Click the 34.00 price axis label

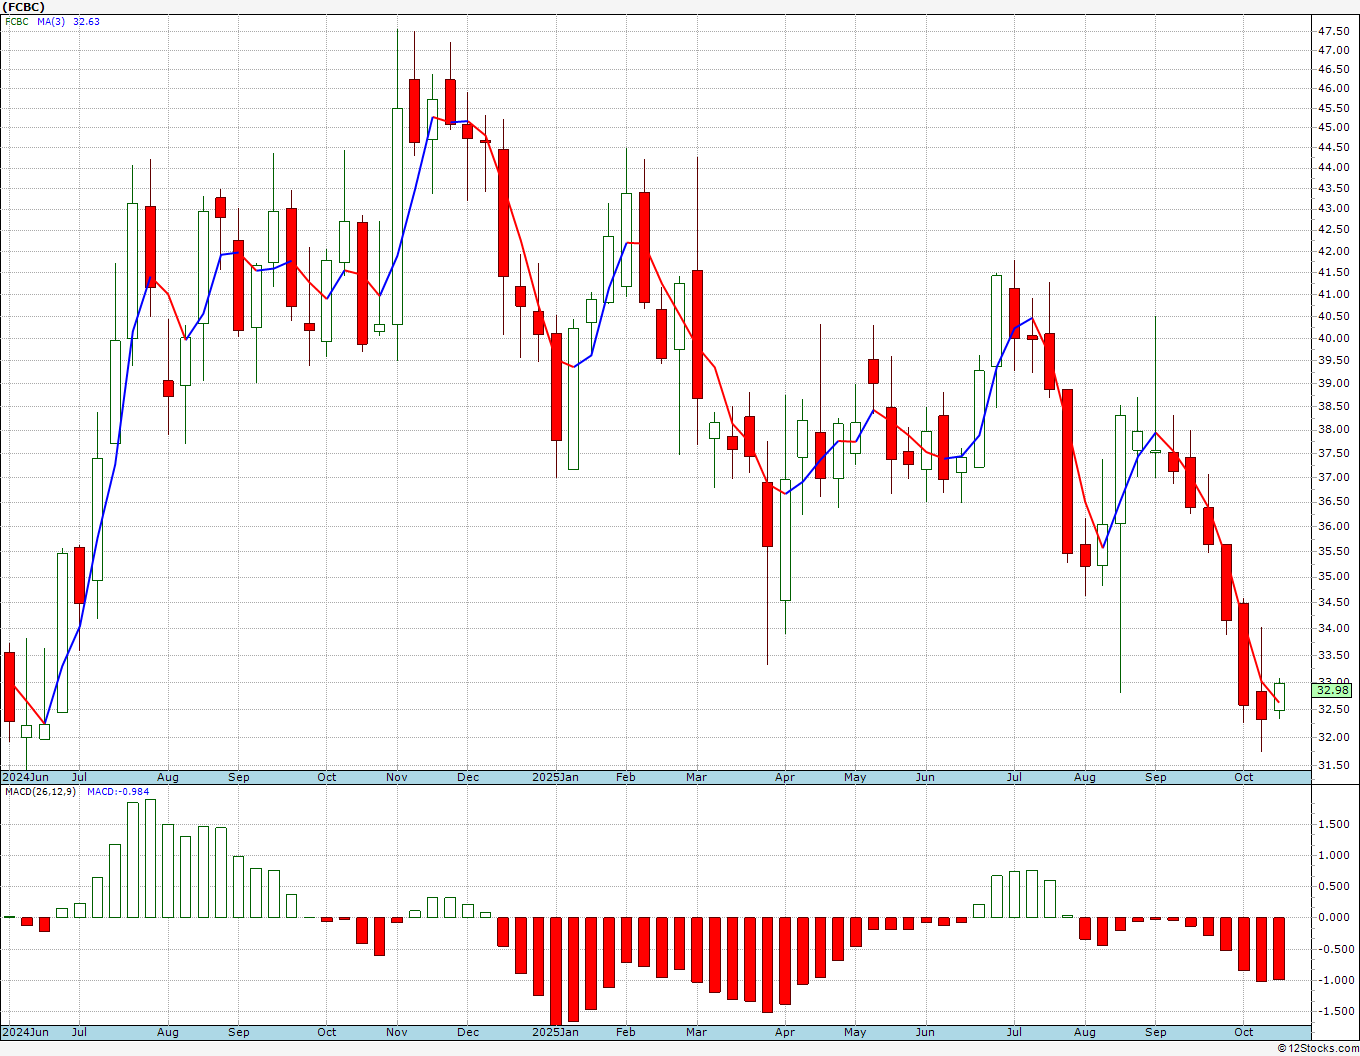pyautogui.click(x=1333, y=628)
